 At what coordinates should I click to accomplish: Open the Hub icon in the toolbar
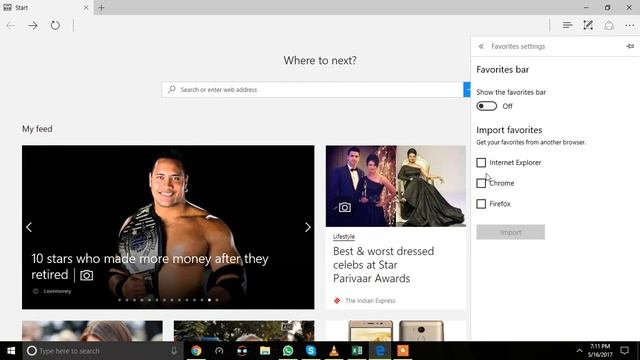(567, 25)
